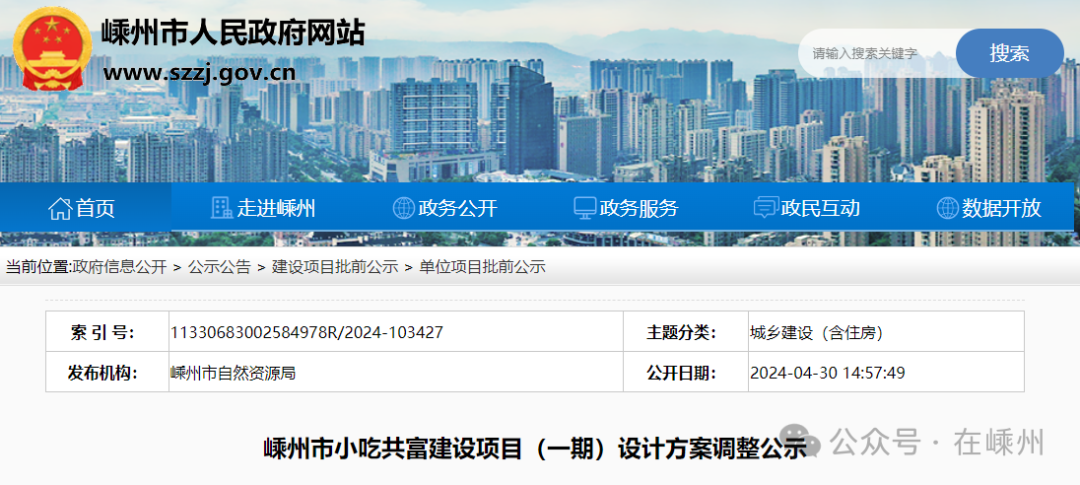Click the chat bubble icon beside 政民互动

765,208
